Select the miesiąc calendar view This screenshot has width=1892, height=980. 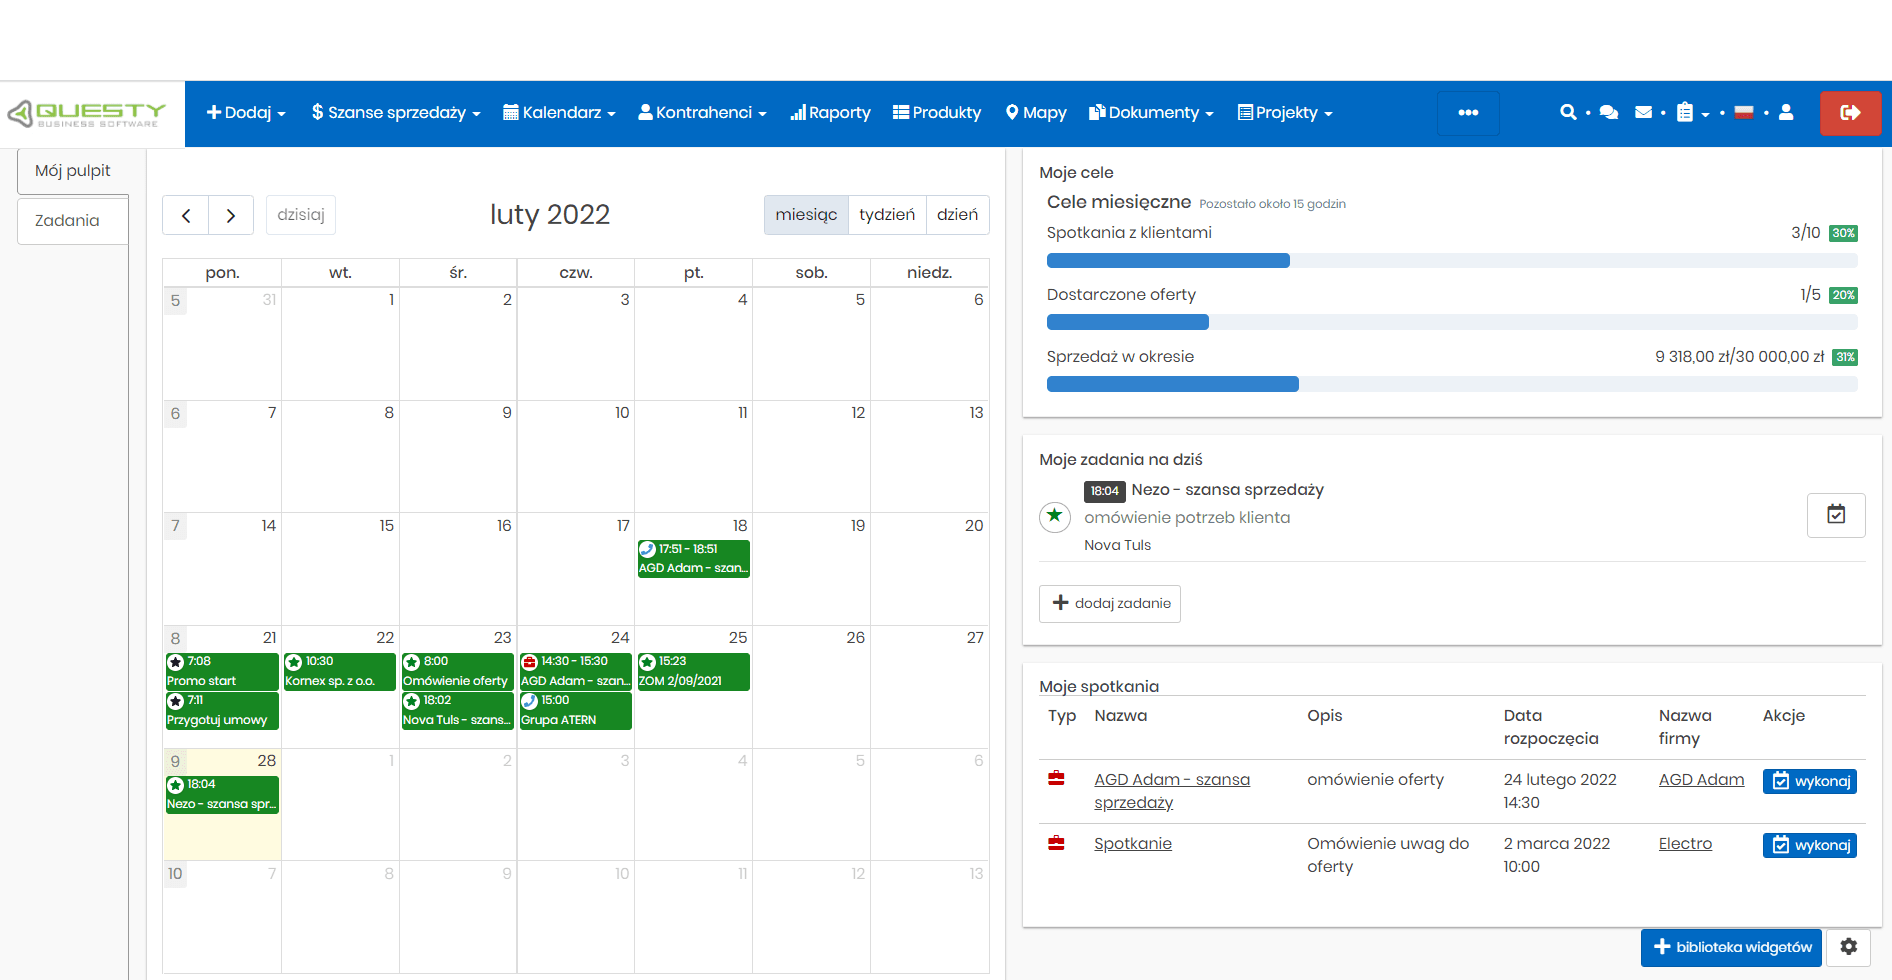point(806,215)
